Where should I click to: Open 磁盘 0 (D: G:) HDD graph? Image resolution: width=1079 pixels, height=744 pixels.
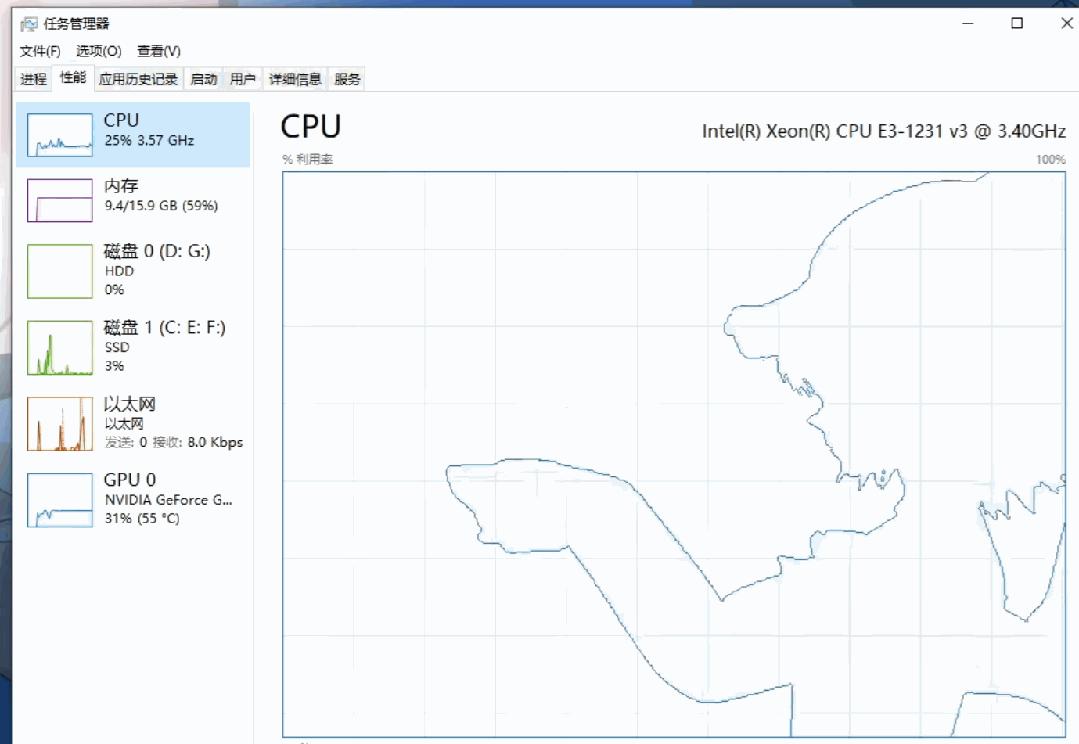pos(60,271)
